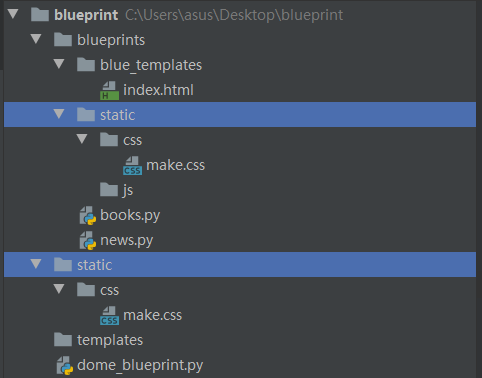
Task: Click the CSS icon of make.css in root static
Action: (109, 316)
